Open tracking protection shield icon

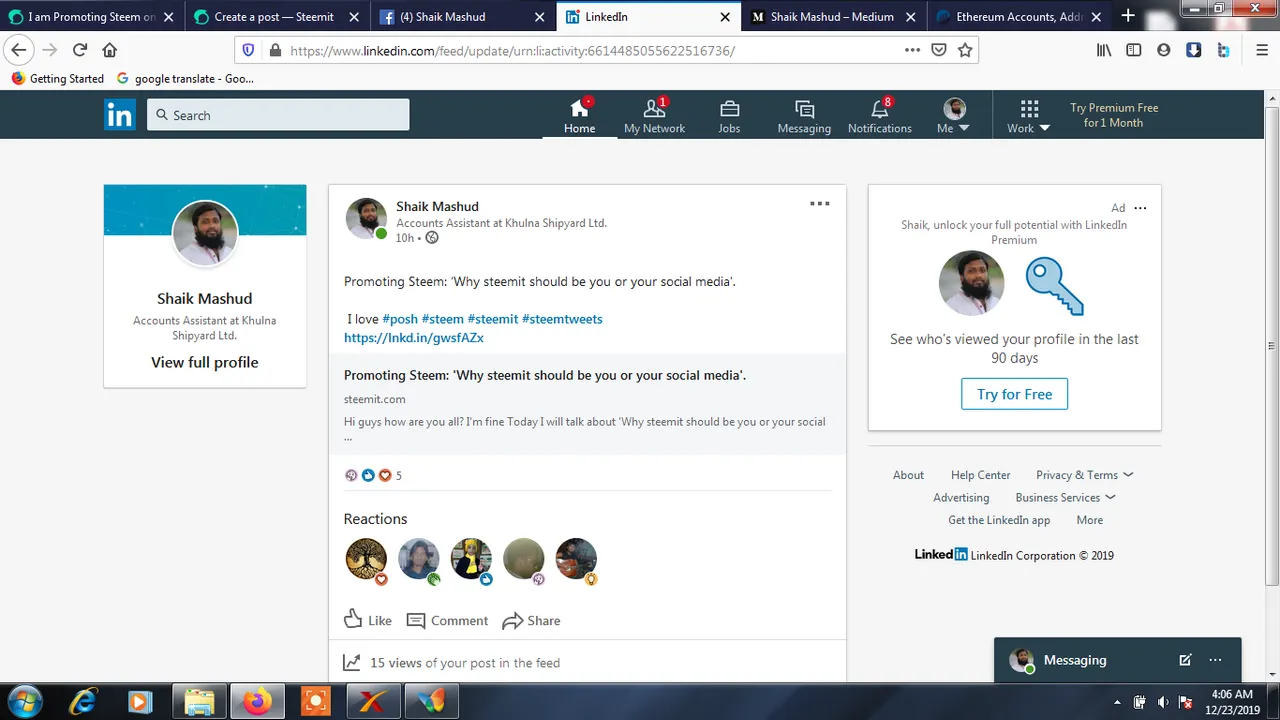[248, 50]
